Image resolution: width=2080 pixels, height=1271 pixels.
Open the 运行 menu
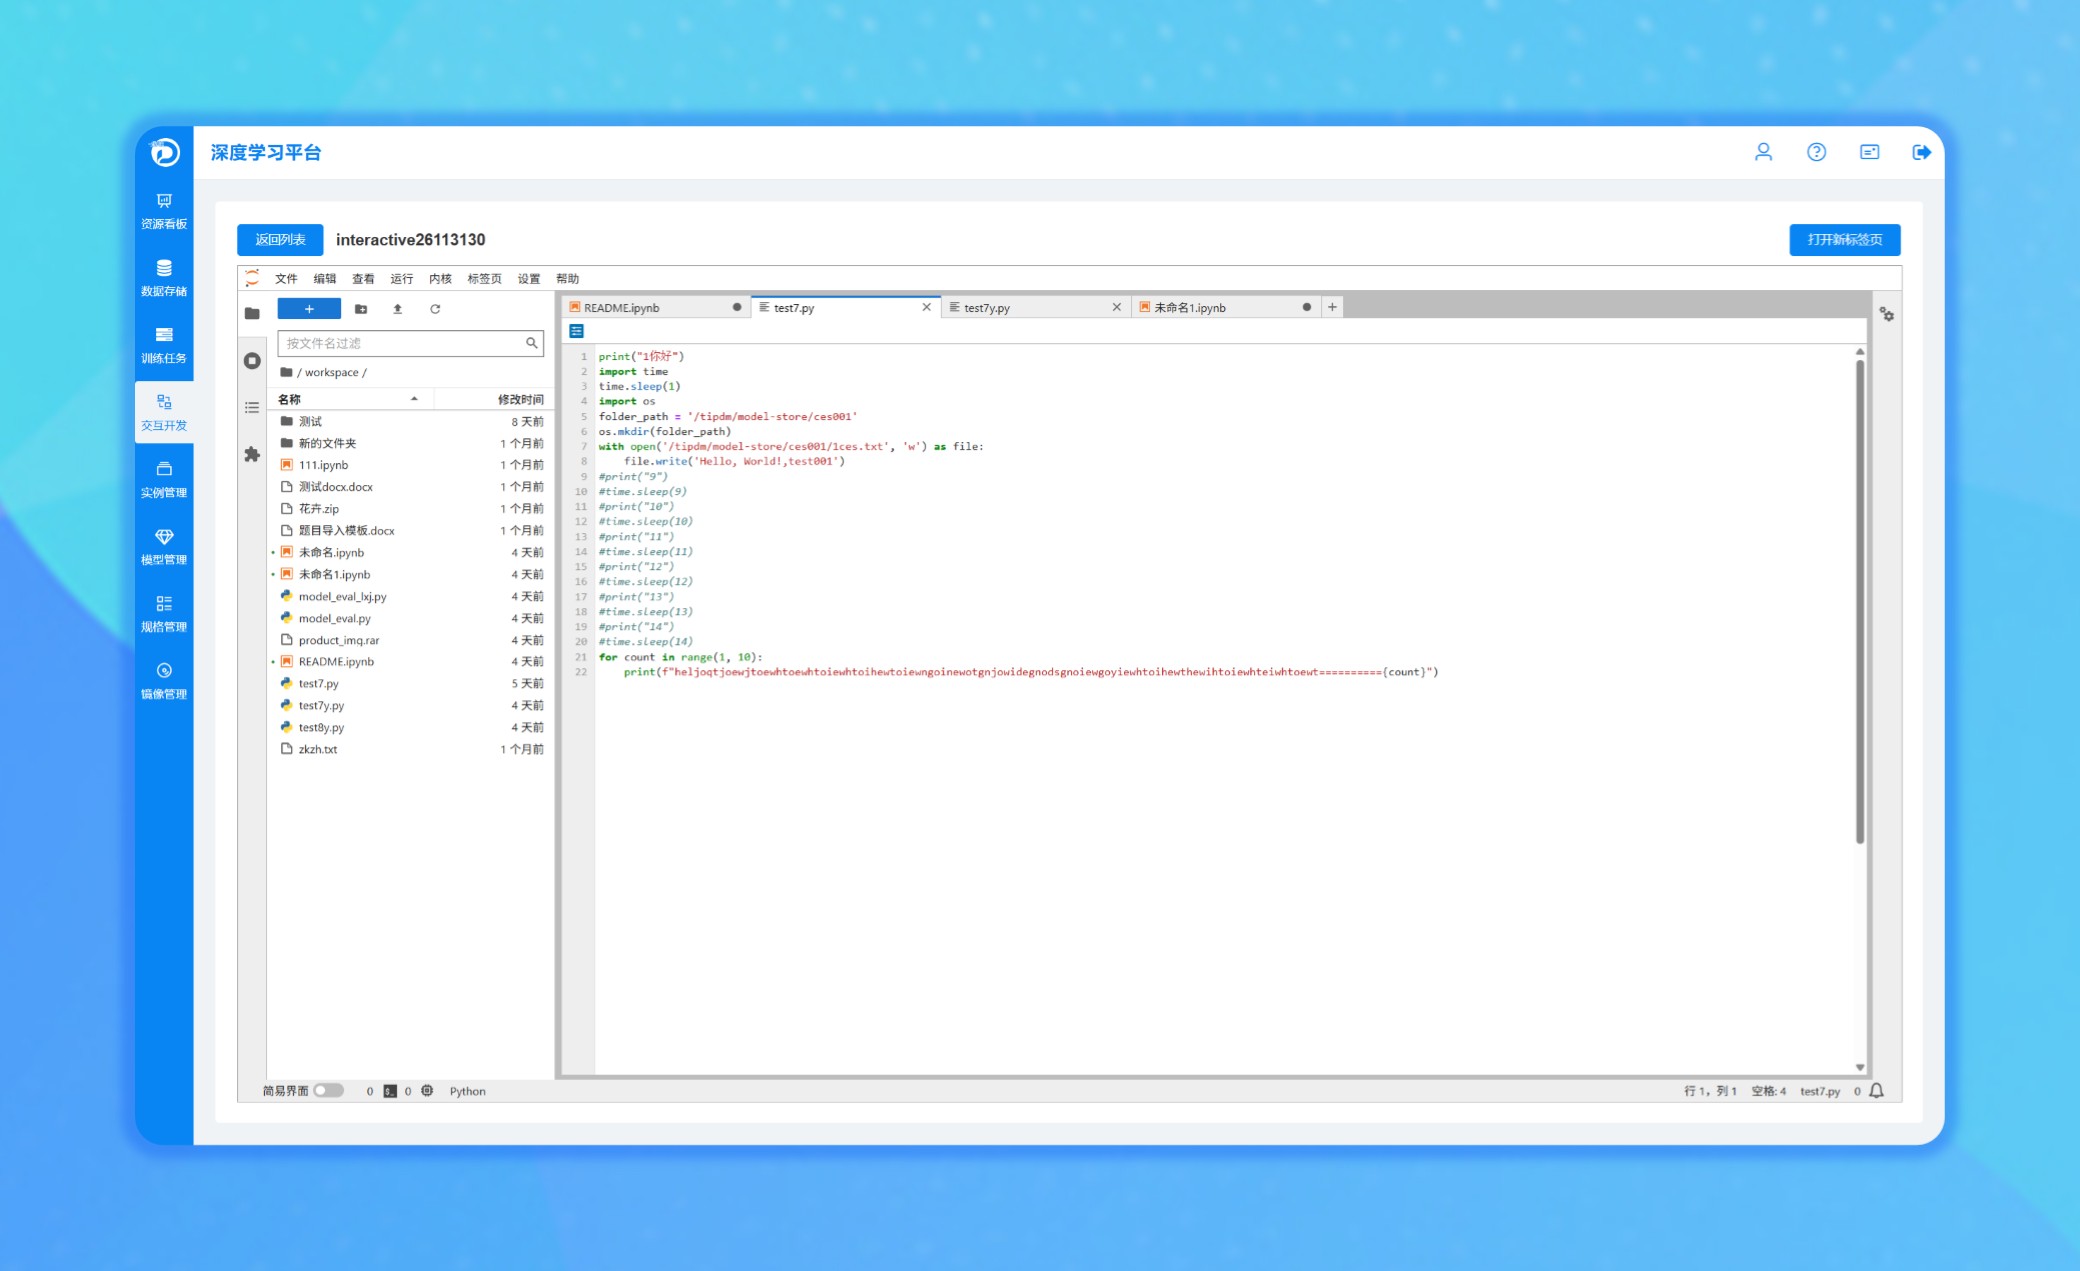(x=402, y=279)
